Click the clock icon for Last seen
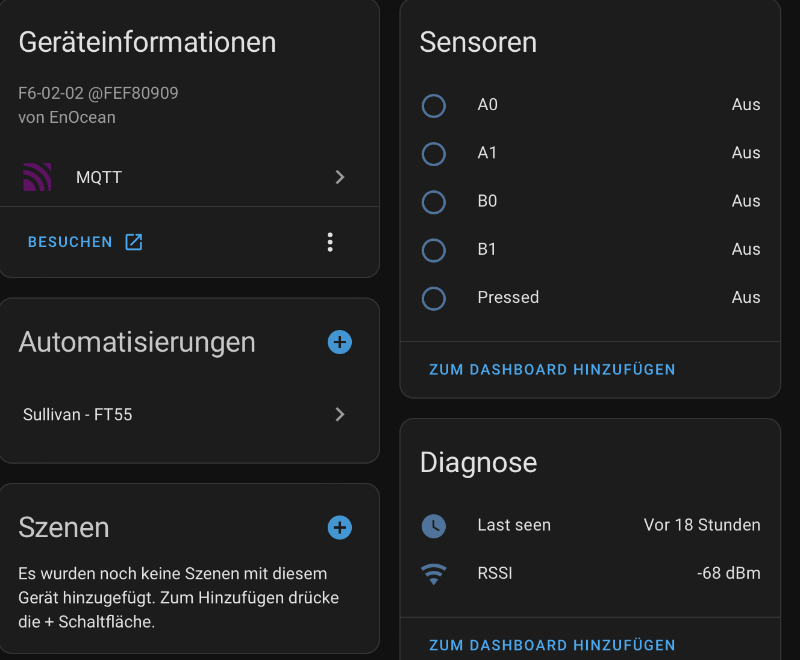Viewport: 800px width, 660px height. tap(433, 525)
